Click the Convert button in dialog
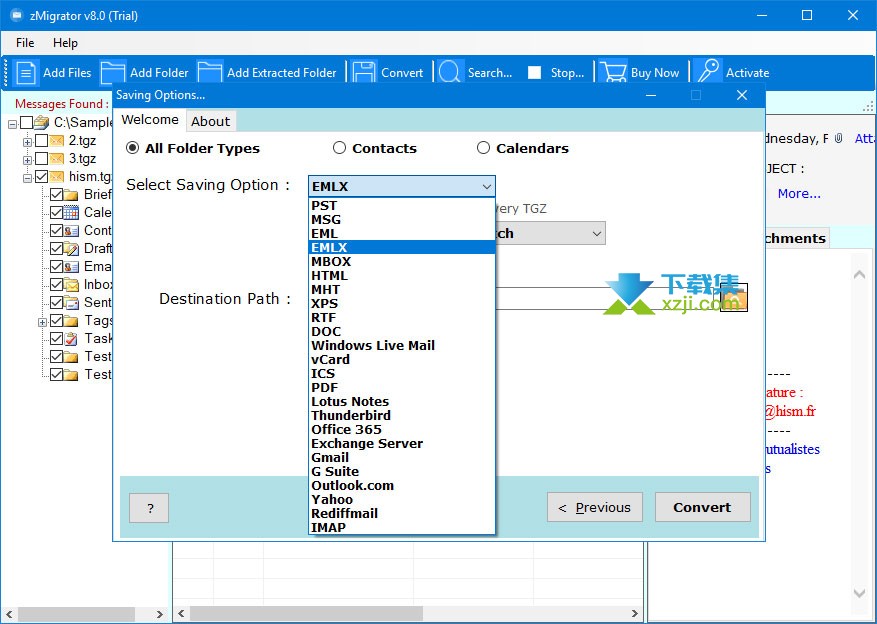This screenshot has width=877, height=624. (702, 507)
